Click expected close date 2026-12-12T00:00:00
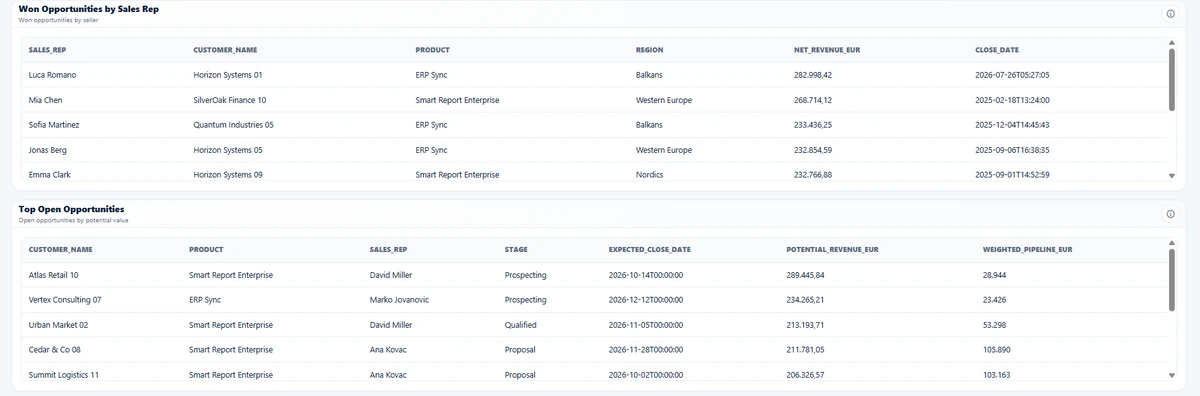 click(x=646, y=300)
